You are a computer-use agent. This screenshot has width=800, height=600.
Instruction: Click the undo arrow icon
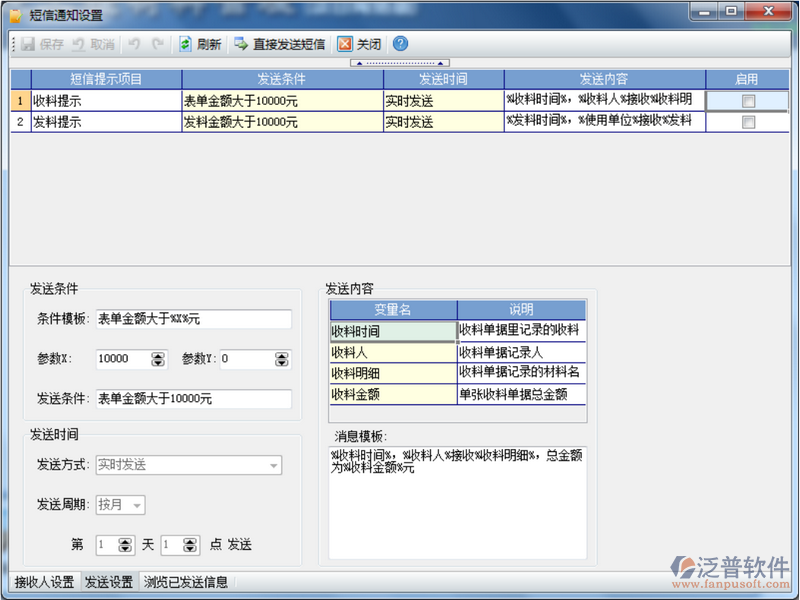(x=134, y=44)
